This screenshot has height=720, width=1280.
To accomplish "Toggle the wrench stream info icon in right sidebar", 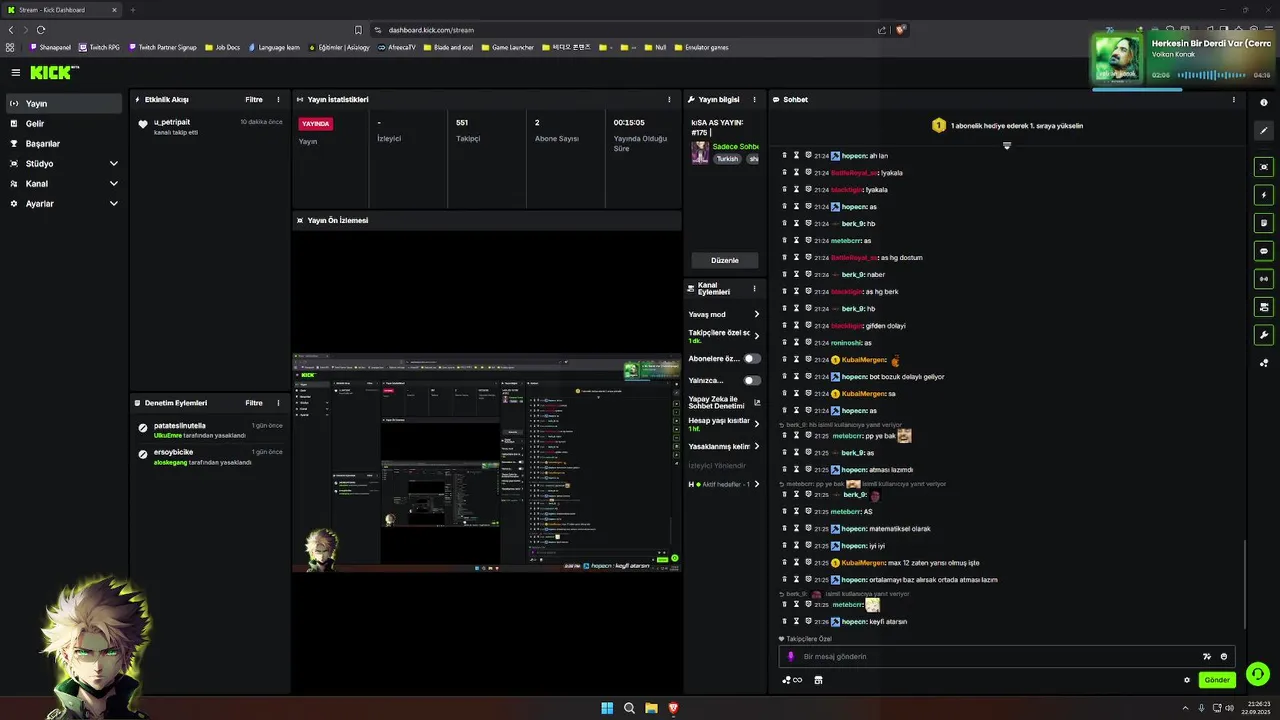I will pos(1264,335).
